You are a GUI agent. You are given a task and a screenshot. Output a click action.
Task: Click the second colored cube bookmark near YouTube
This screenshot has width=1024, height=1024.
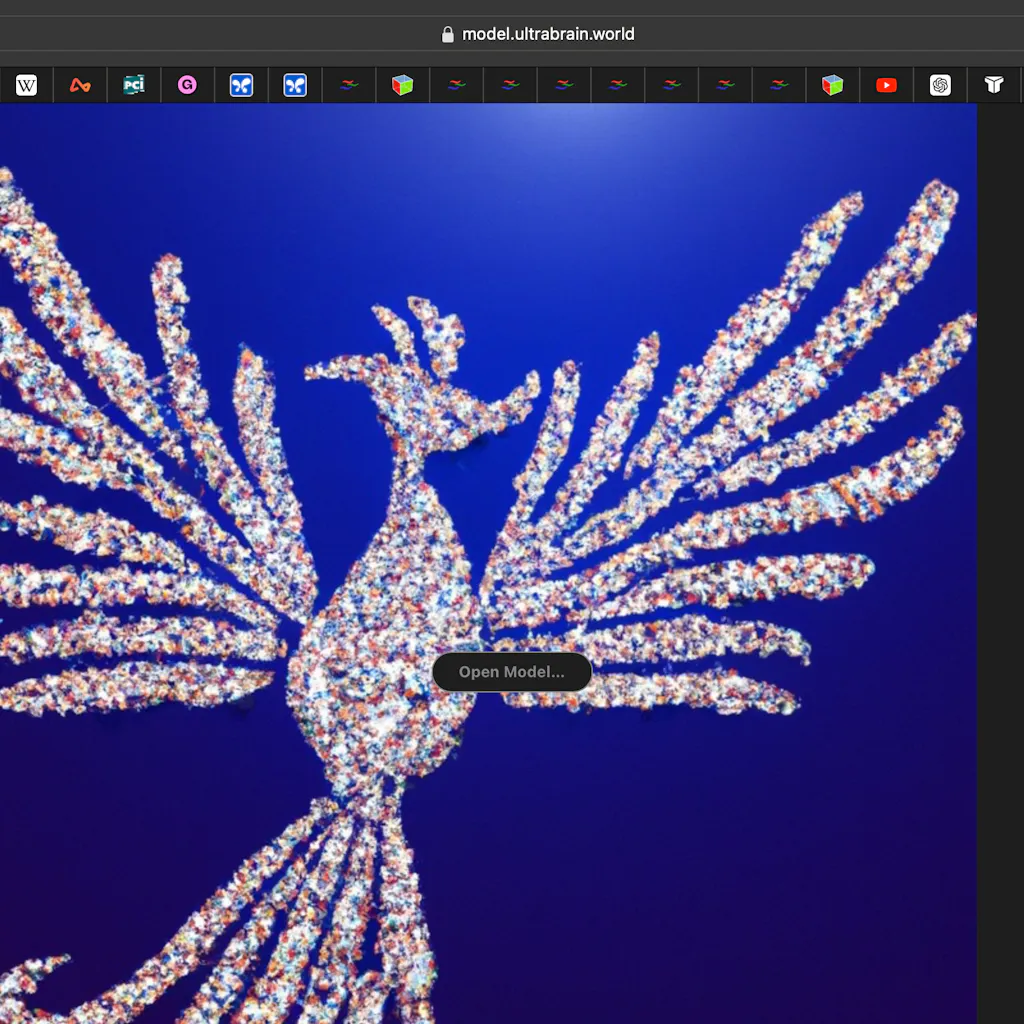(832, 85)
